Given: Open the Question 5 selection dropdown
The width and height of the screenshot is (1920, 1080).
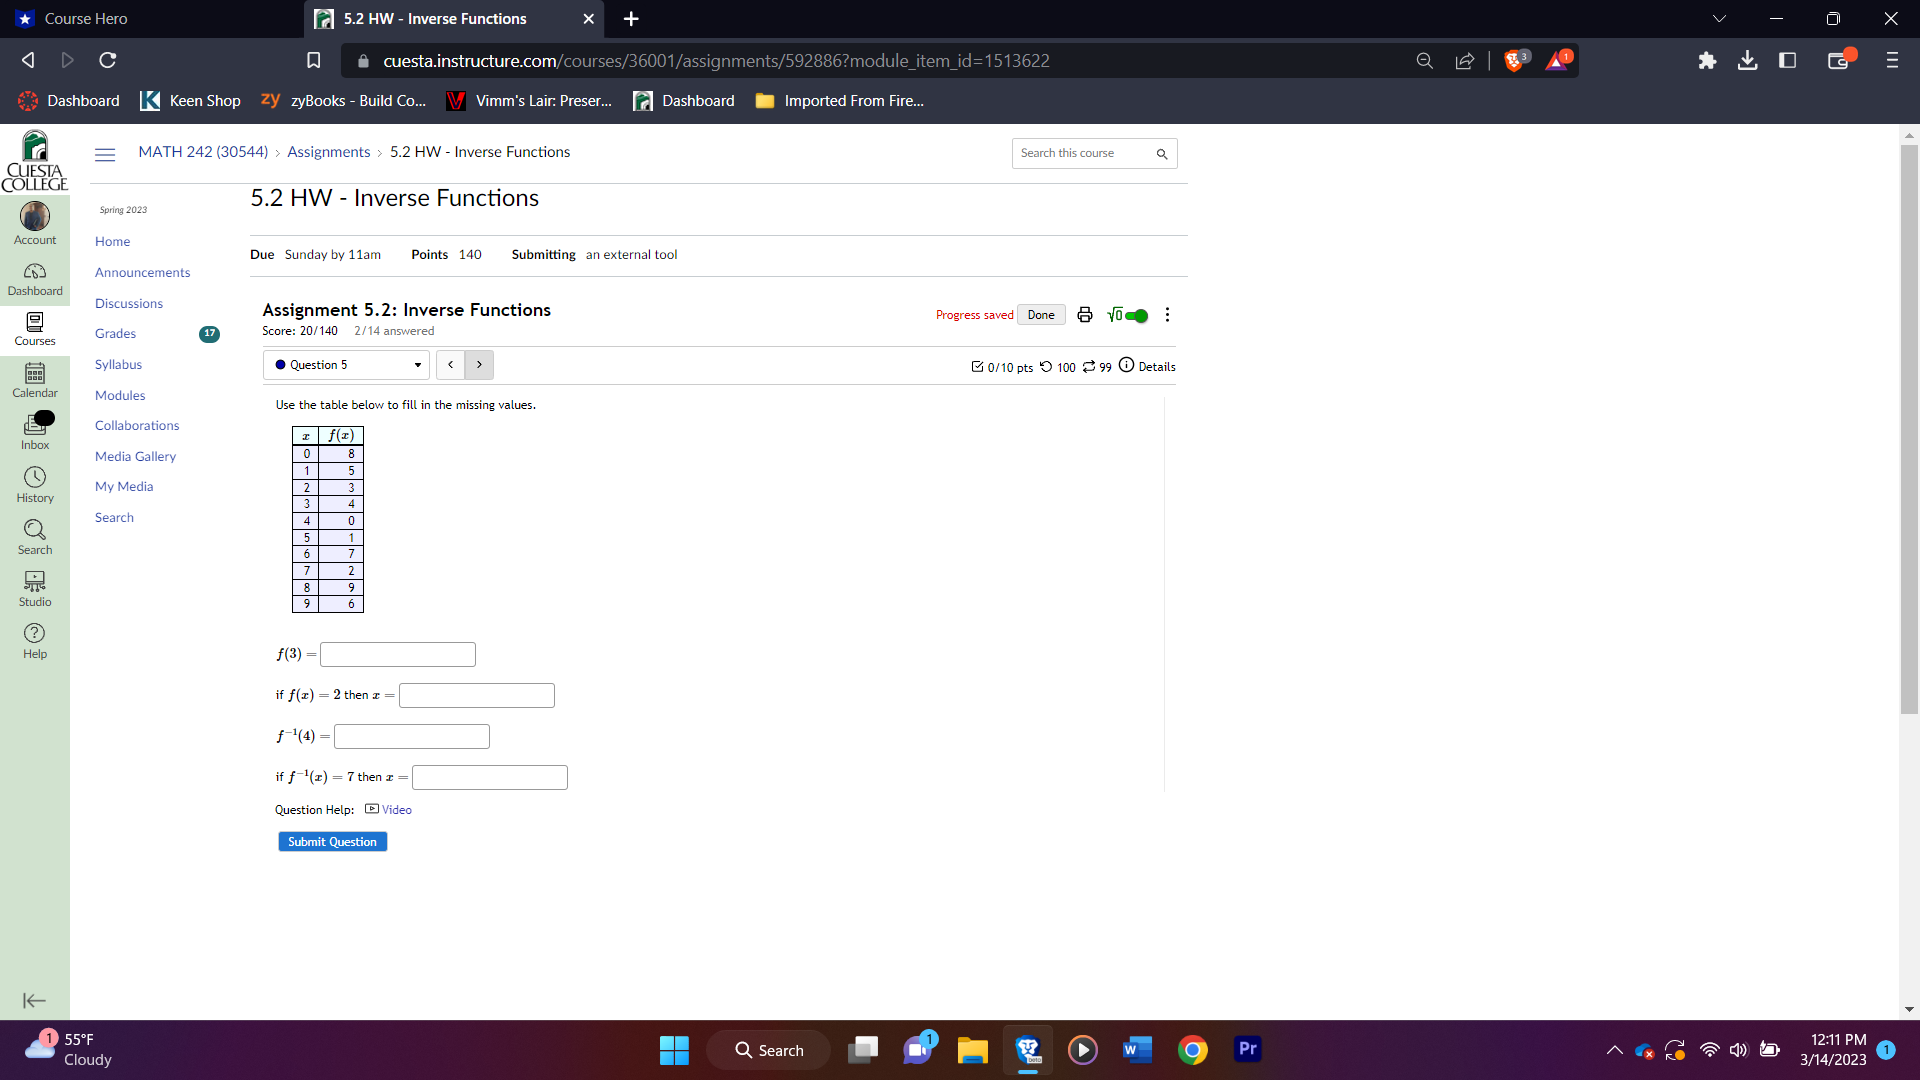Looking at the screenshot, I should (x=345, y=364).
